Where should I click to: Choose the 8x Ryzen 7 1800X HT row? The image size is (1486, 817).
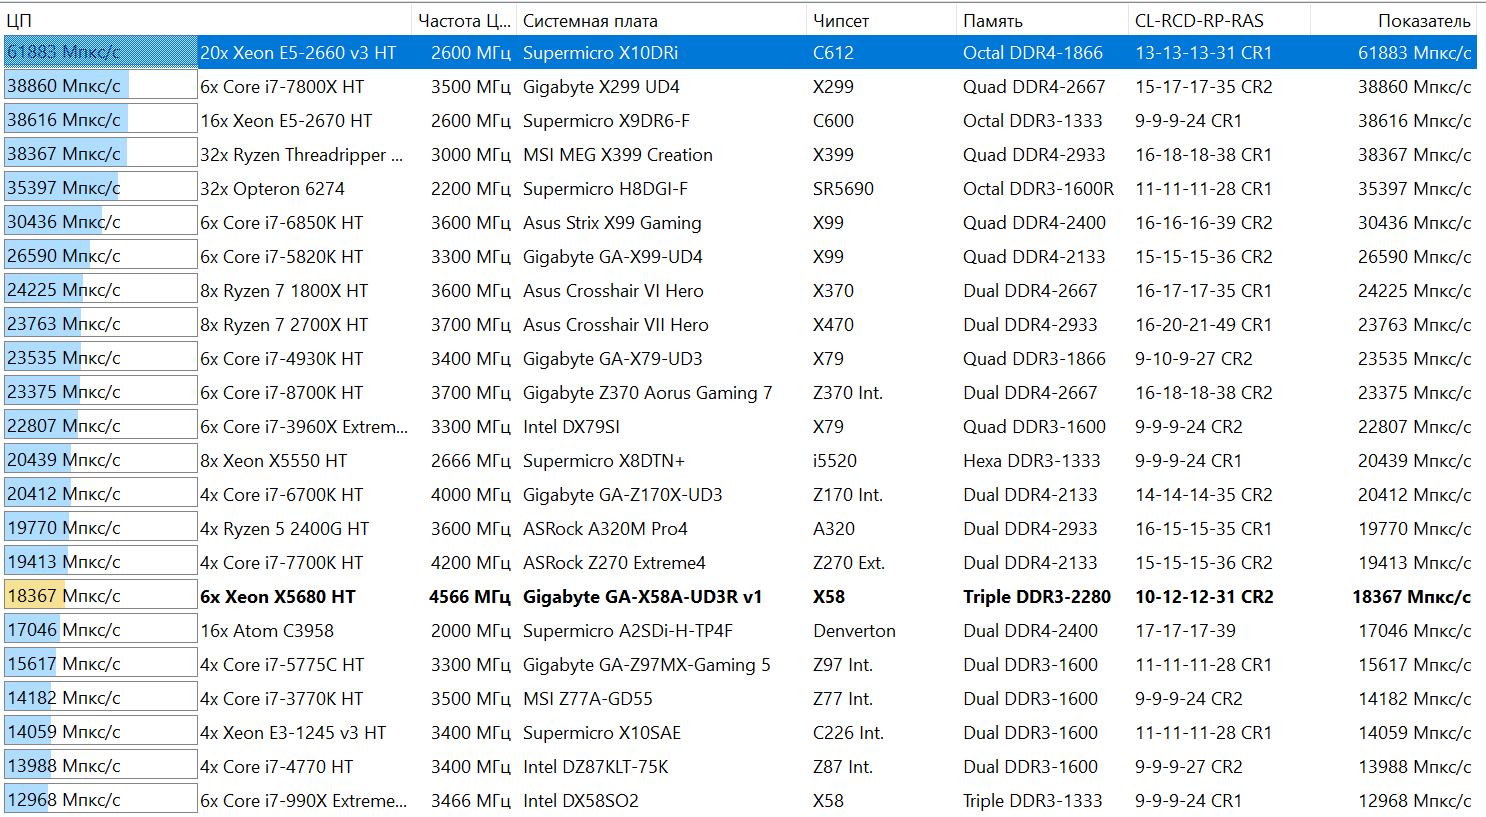(284, 291)
